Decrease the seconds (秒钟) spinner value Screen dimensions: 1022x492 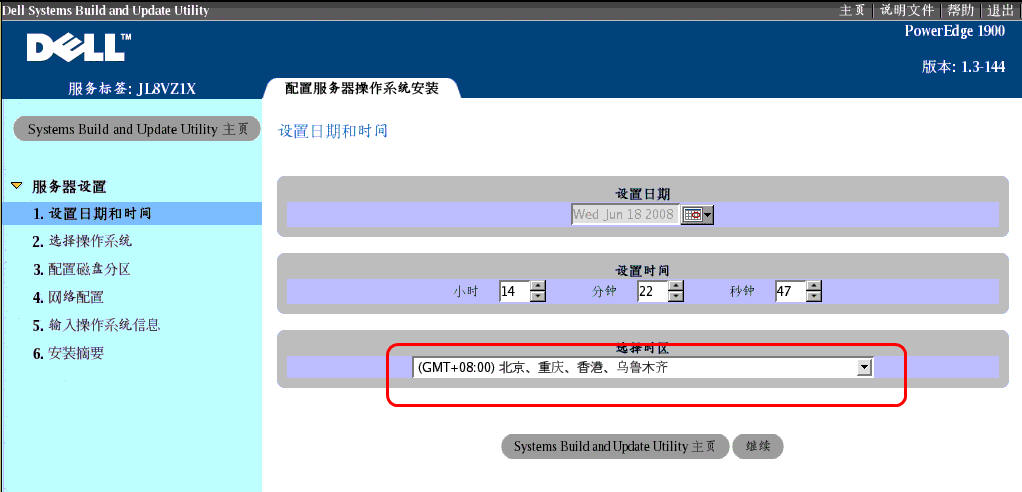[x=813, y=297]
